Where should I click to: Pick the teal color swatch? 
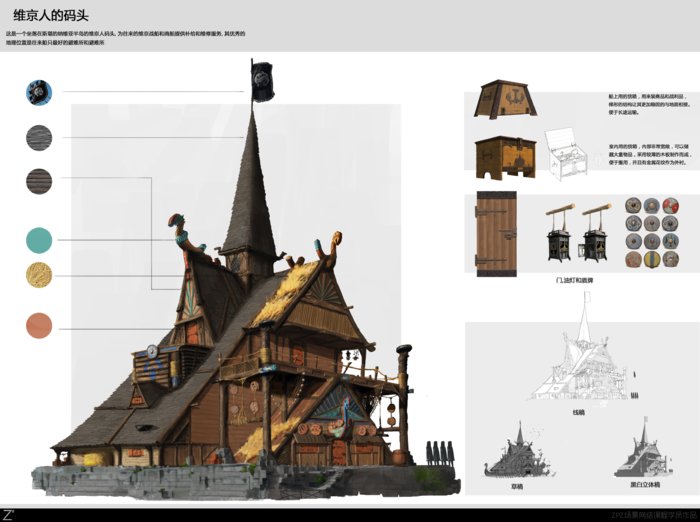(x=39, y=240)
